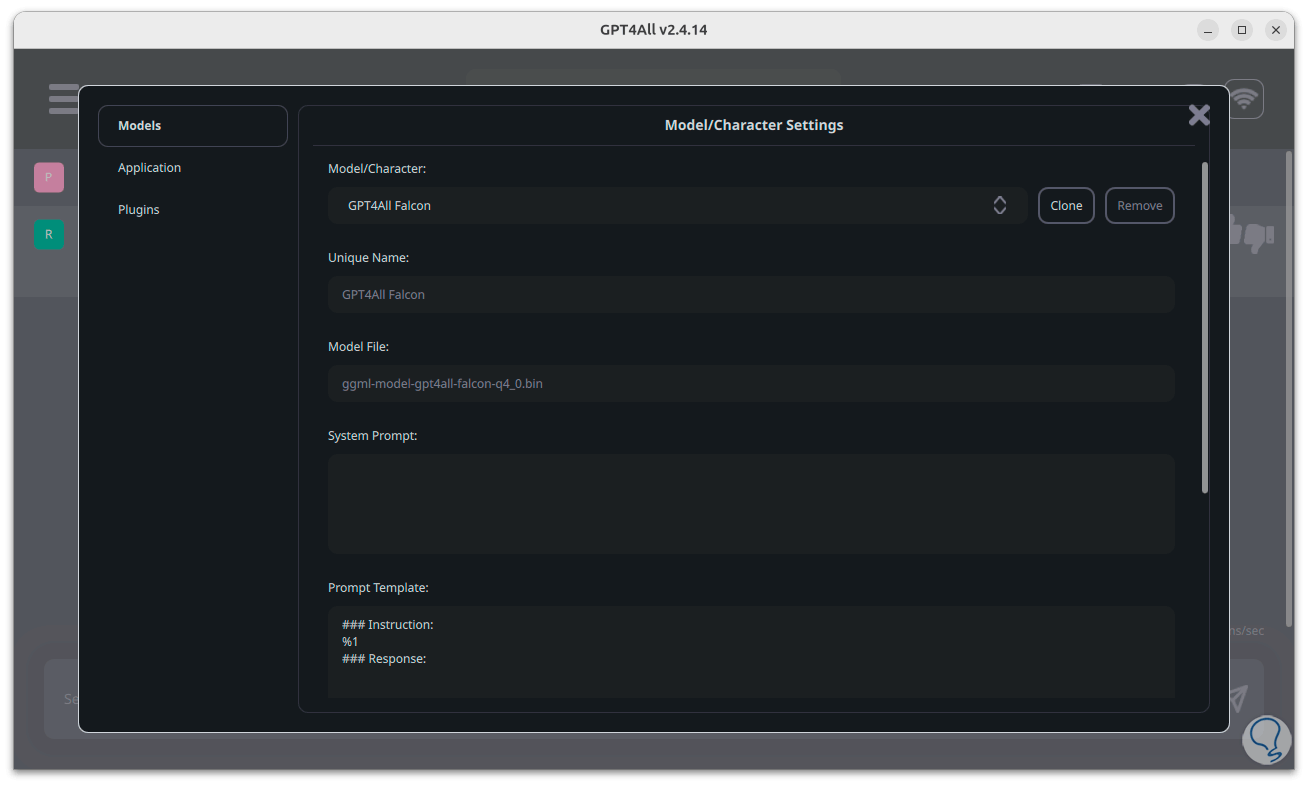This screenshot has height=786, width=1308.
Task: Maximize the GPT4All window
Action: (x=1241, y=30)
